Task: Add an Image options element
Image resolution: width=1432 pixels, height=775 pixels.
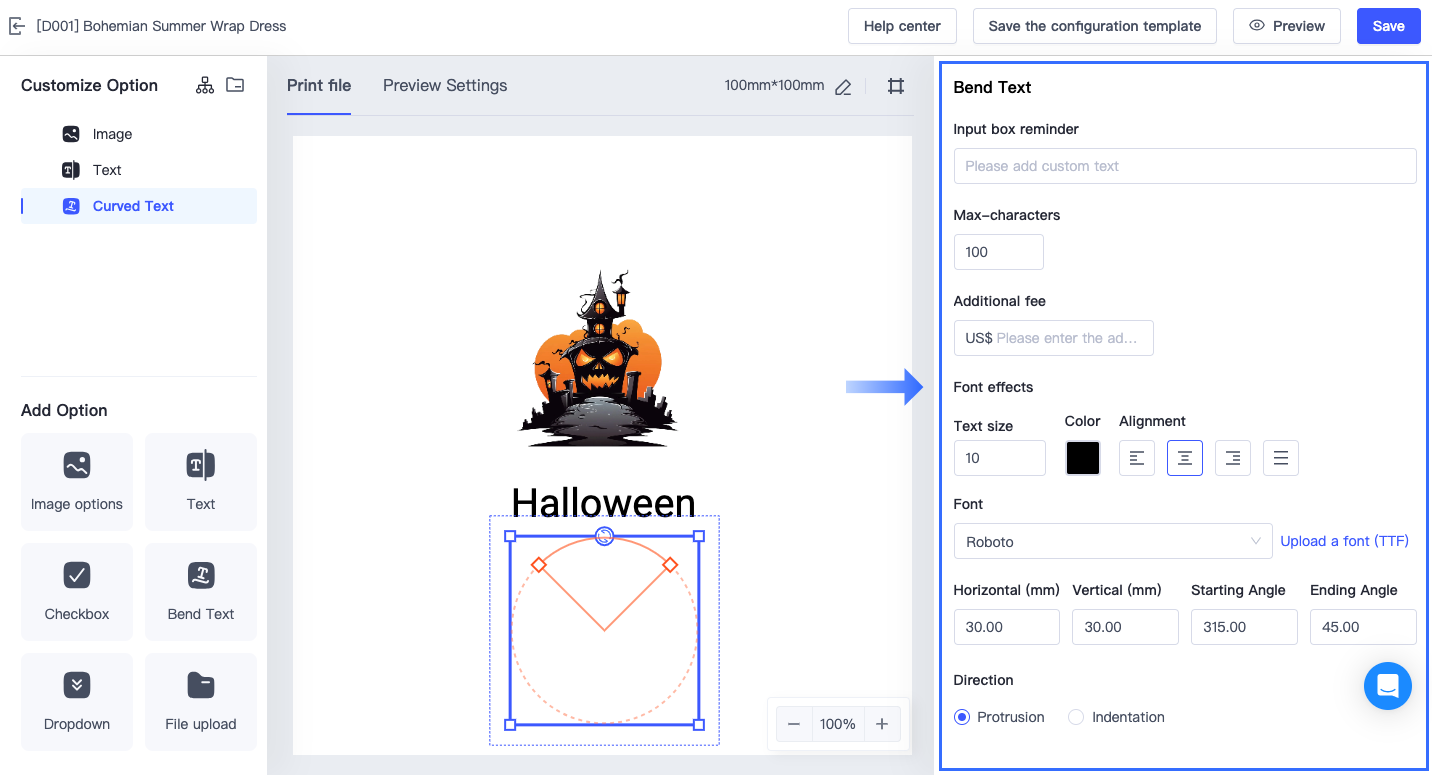Action: coord(76,482)
